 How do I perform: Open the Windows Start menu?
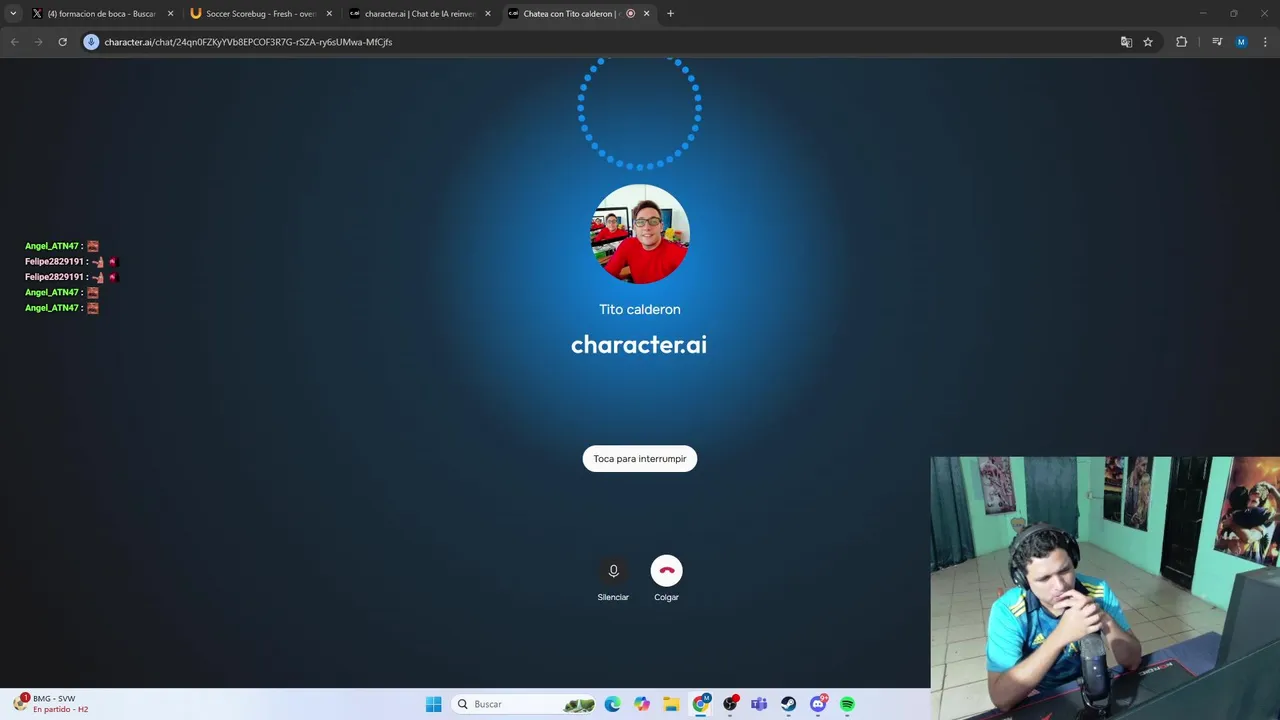coord(433,704)
